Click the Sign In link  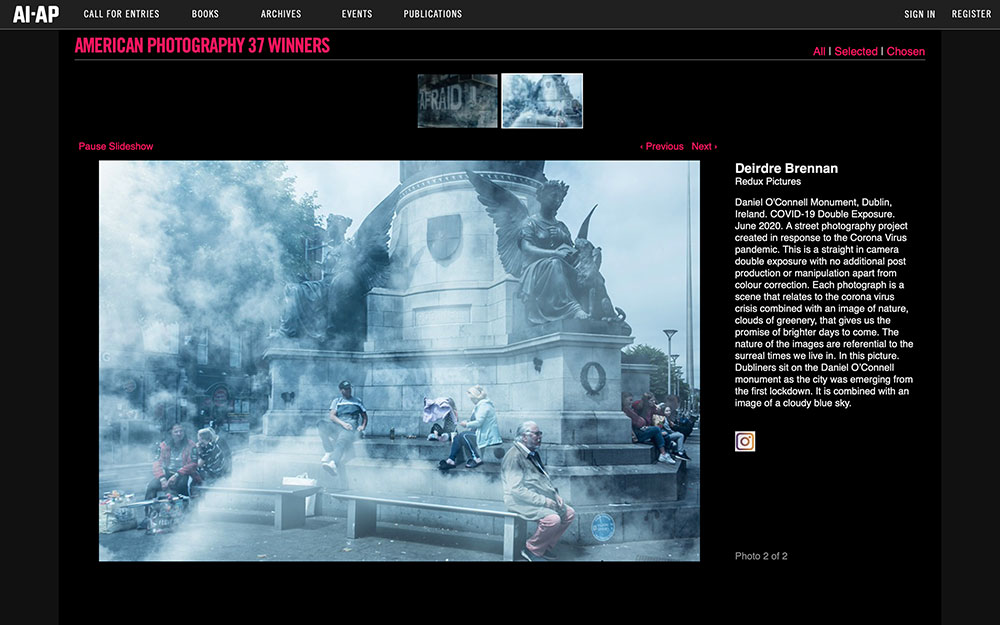tap(919, 14)
